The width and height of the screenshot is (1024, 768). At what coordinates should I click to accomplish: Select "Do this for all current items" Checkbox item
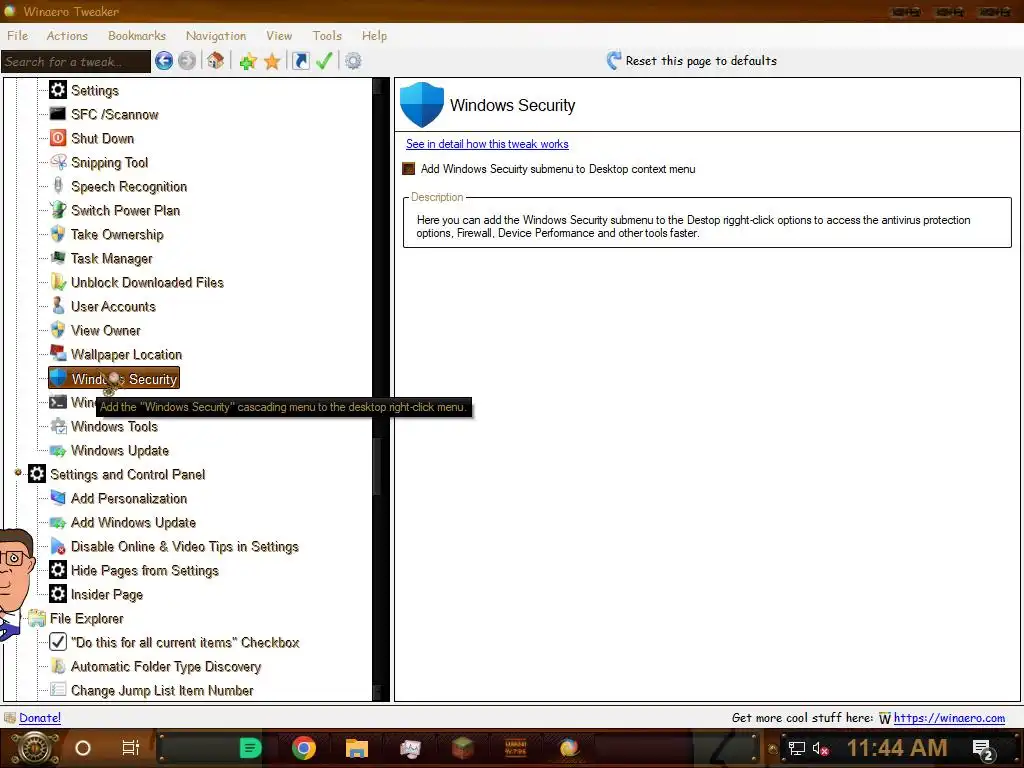[x=185, y=642]
